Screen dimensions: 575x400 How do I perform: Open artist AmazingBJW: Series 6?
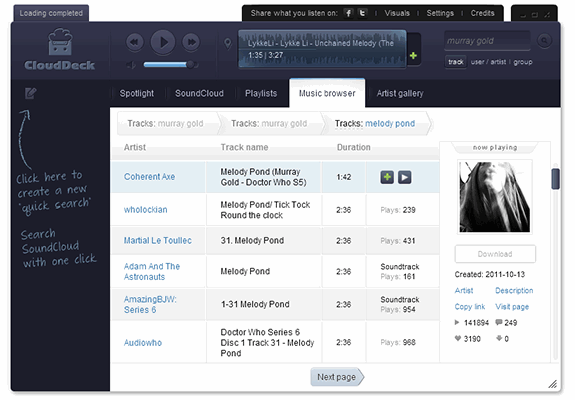pyautogui.click(x=150, y=304)
